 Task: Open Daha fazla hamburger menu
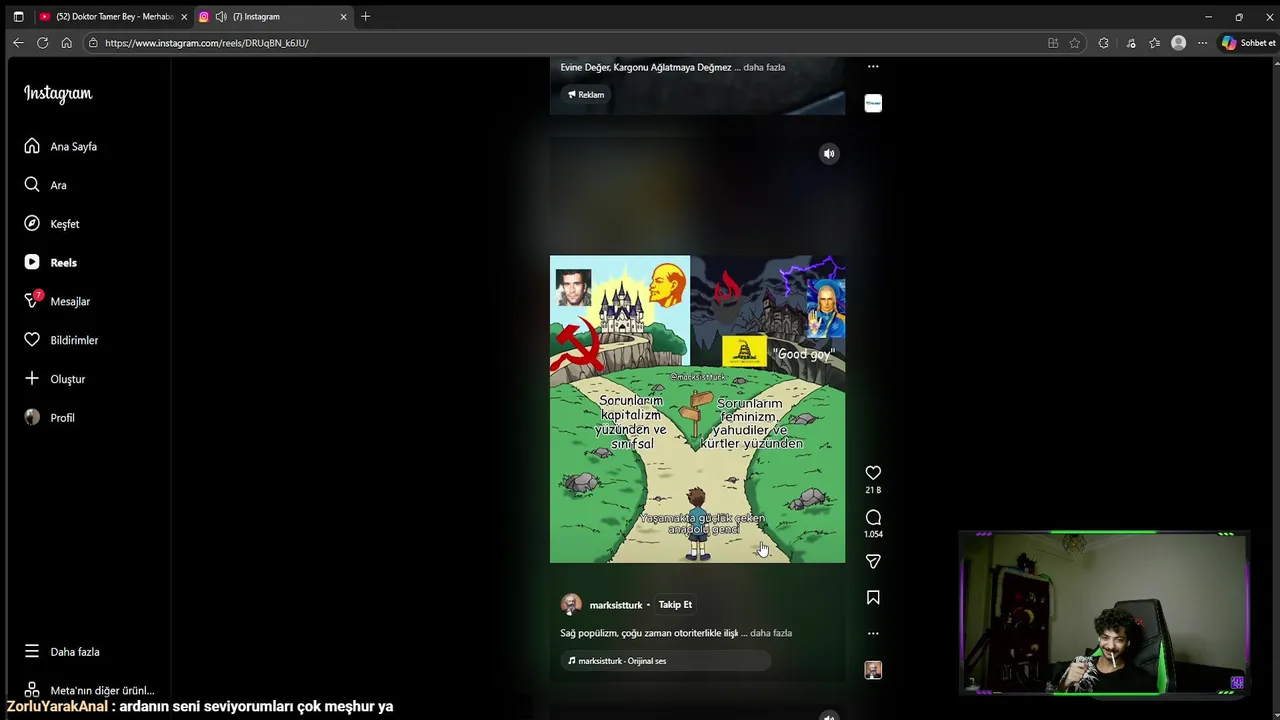62,651
